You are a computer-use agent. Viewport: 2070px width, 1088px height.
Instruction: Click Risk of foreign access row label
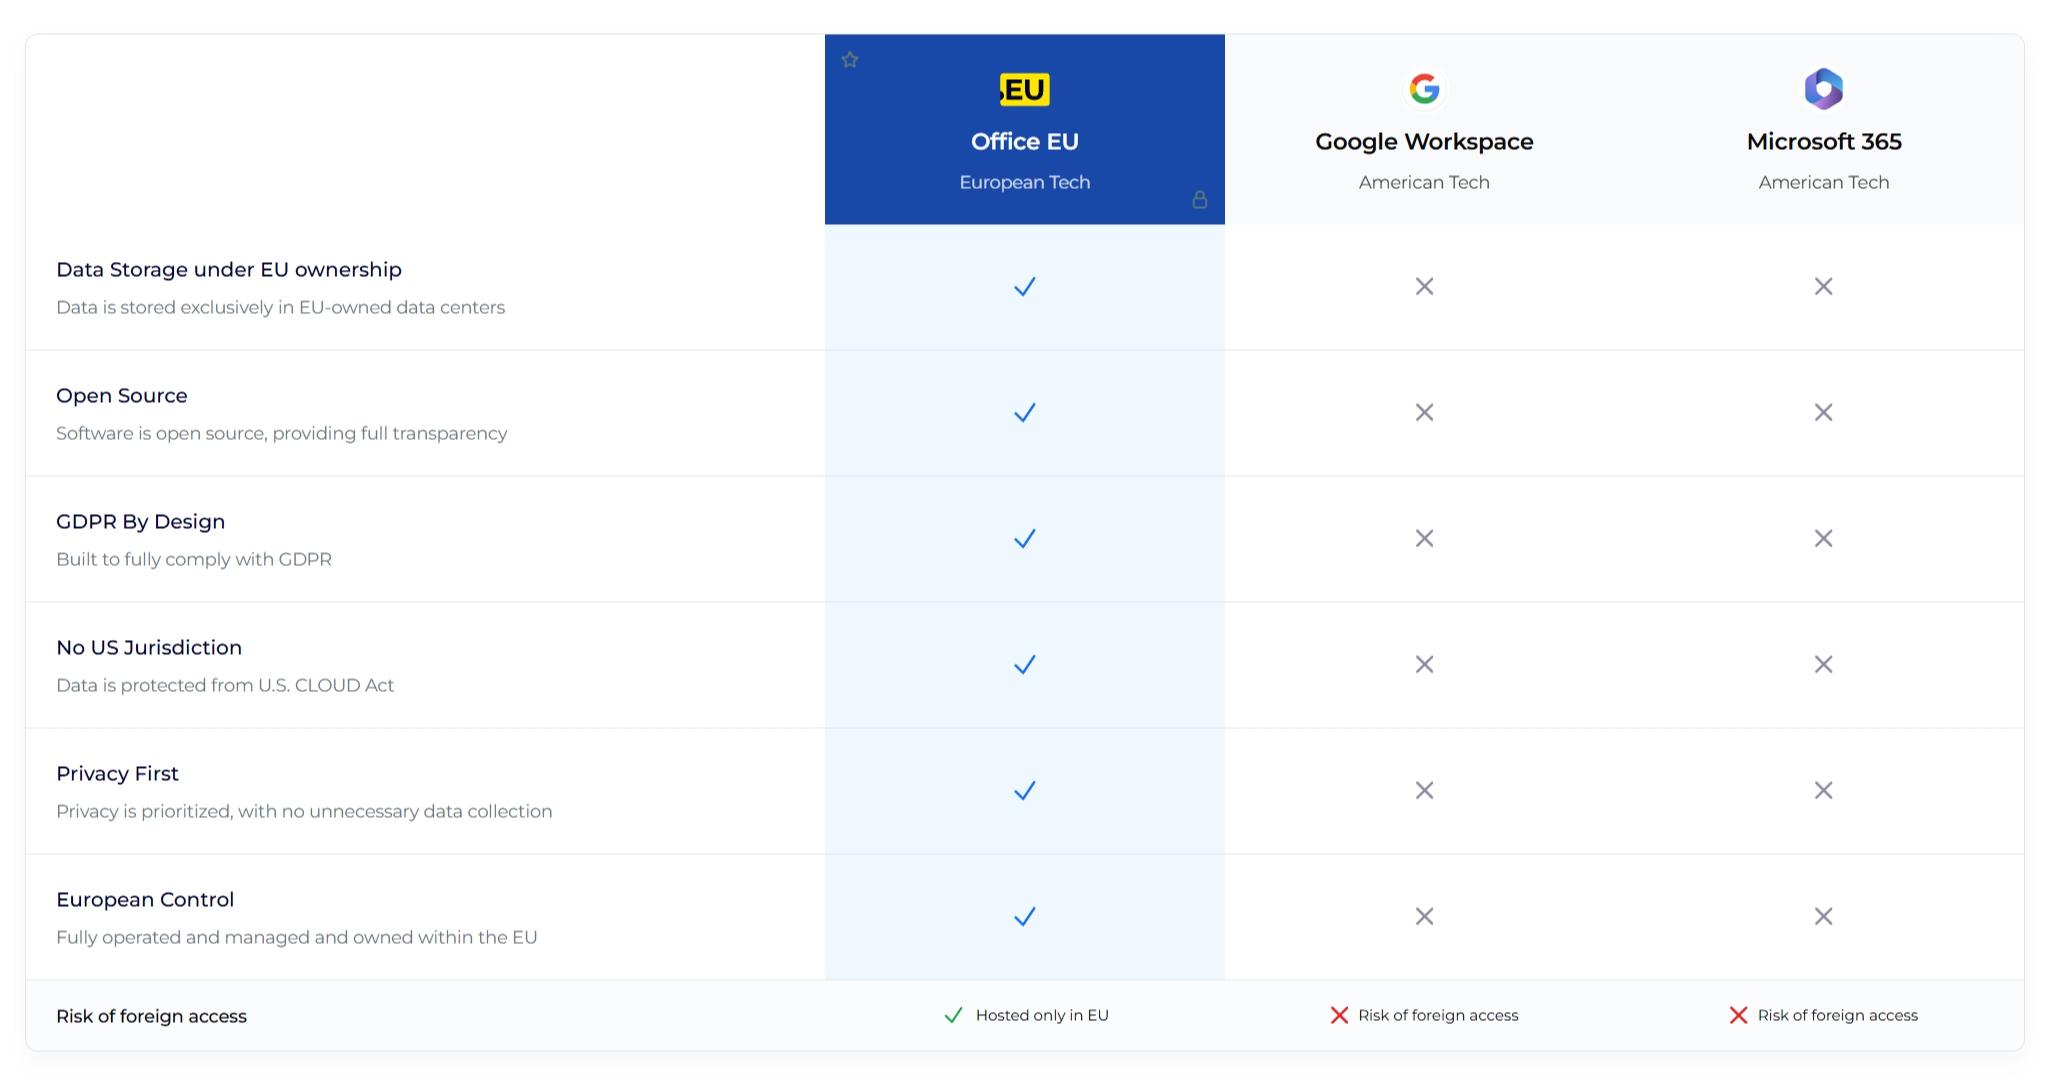coord(151,1016)
